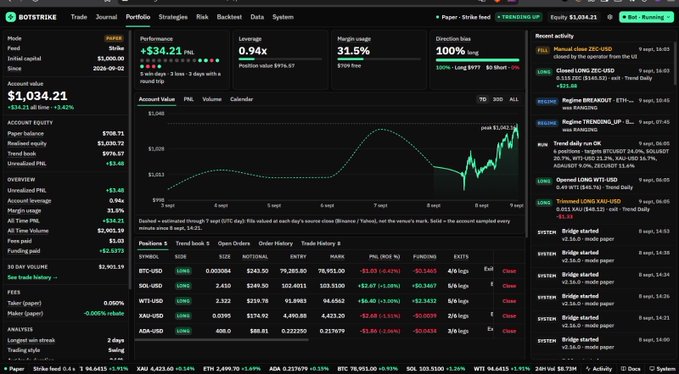
Task: Click the ETH ticker in status bar
Action: click(231, 369)
